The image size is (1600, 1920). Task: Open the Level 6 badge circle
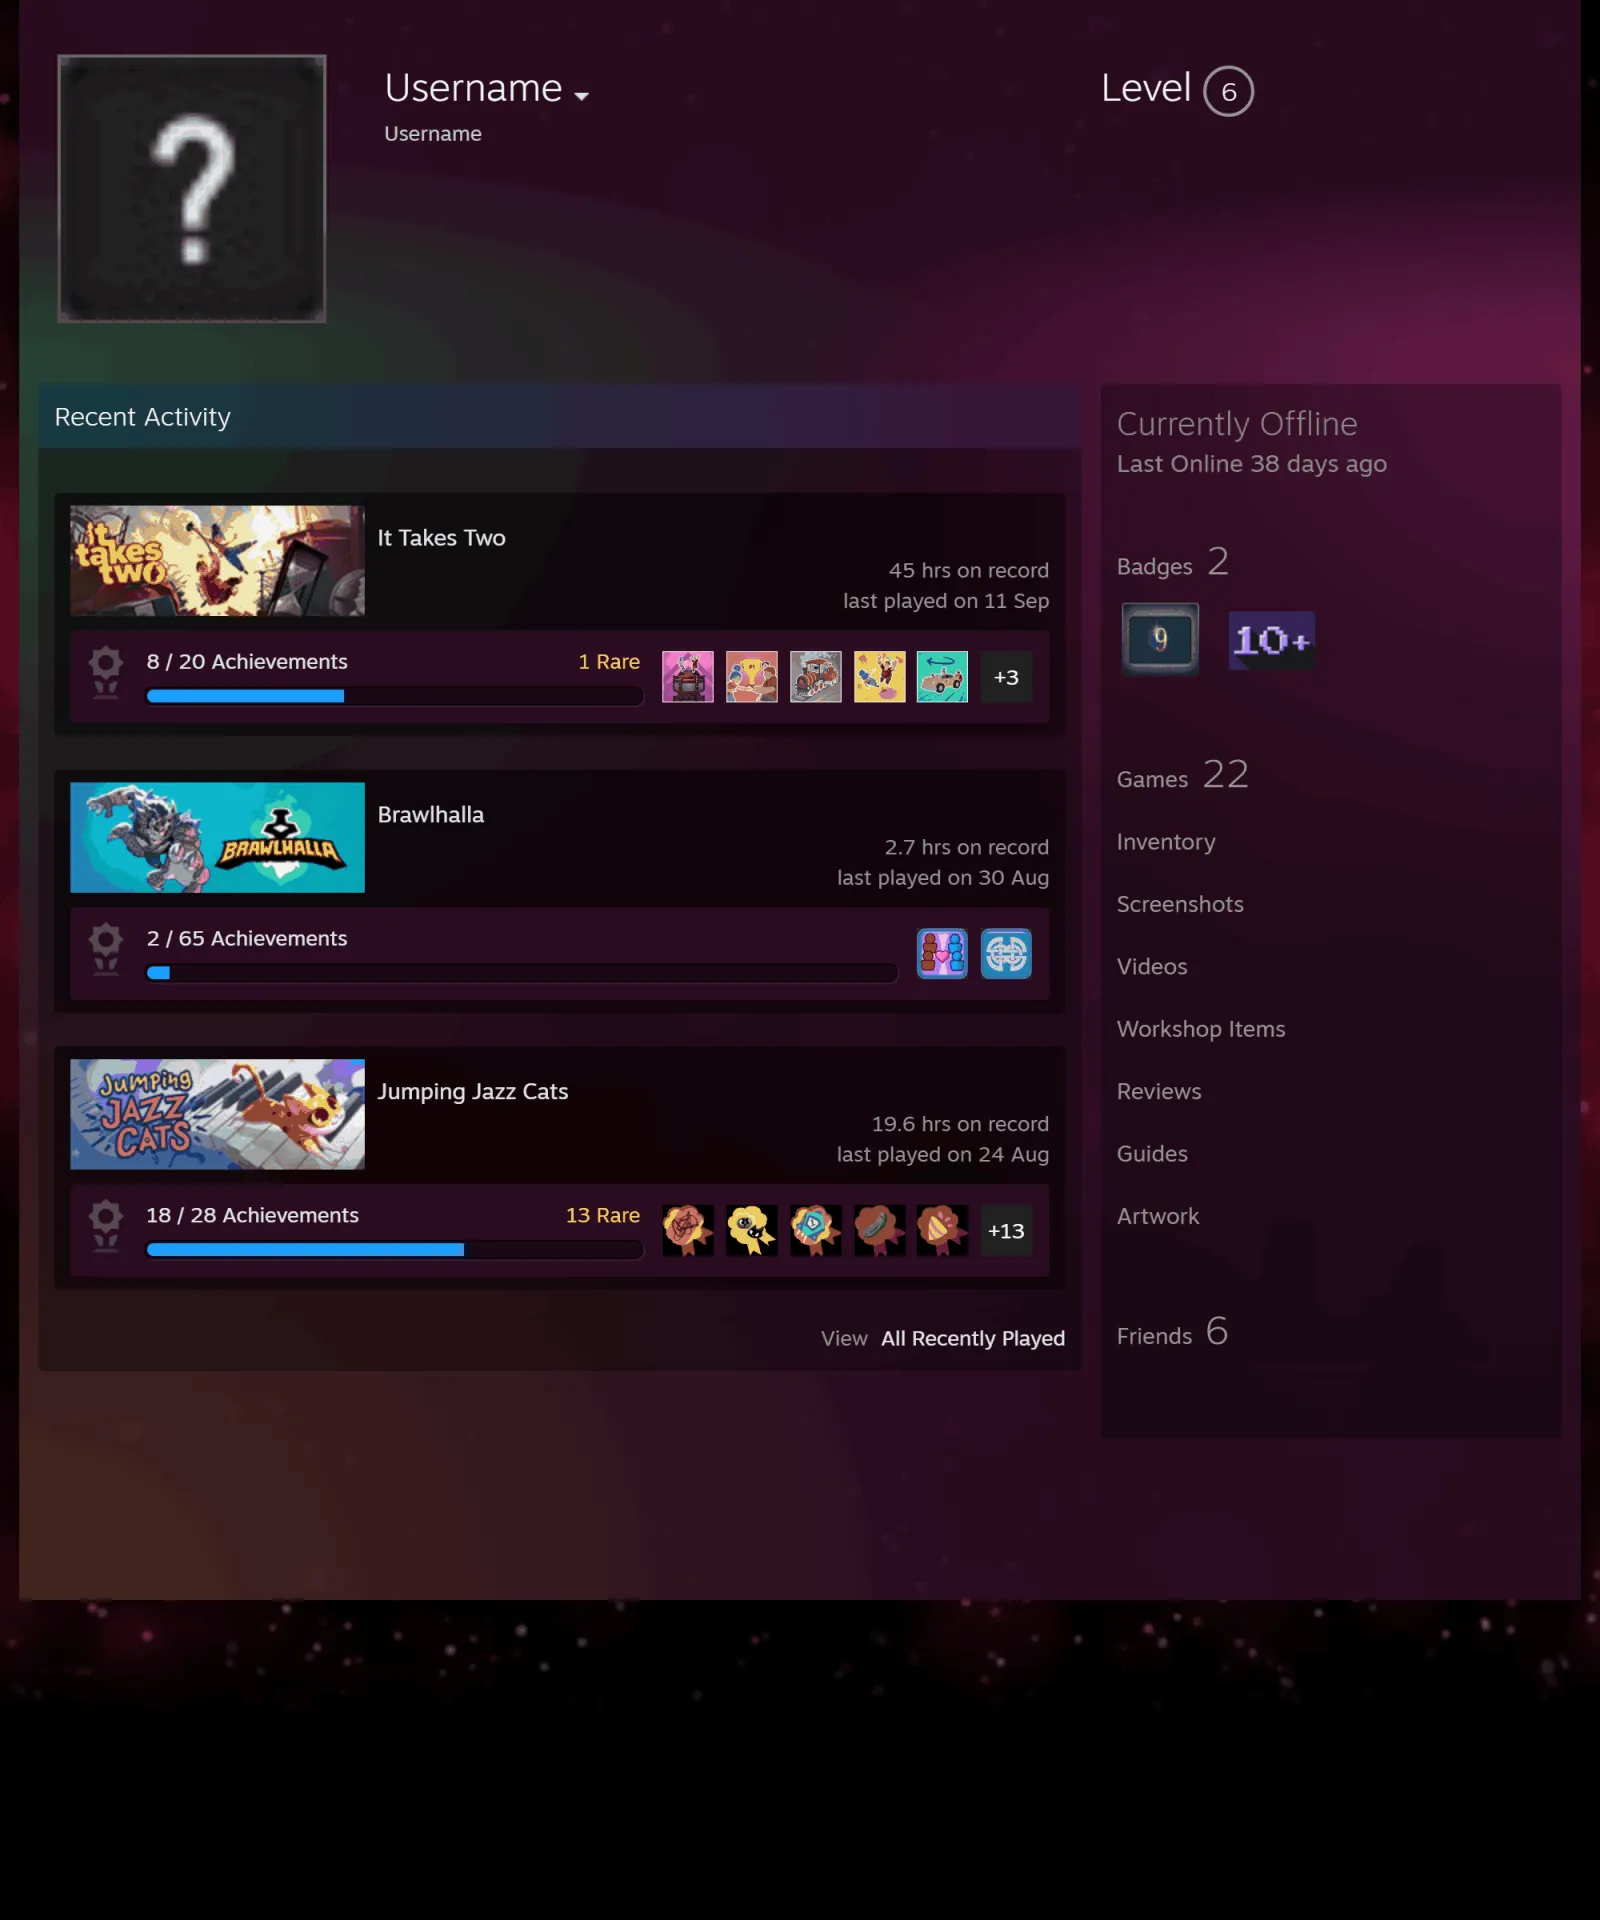pyautogui.click(x=1228, y=92)
